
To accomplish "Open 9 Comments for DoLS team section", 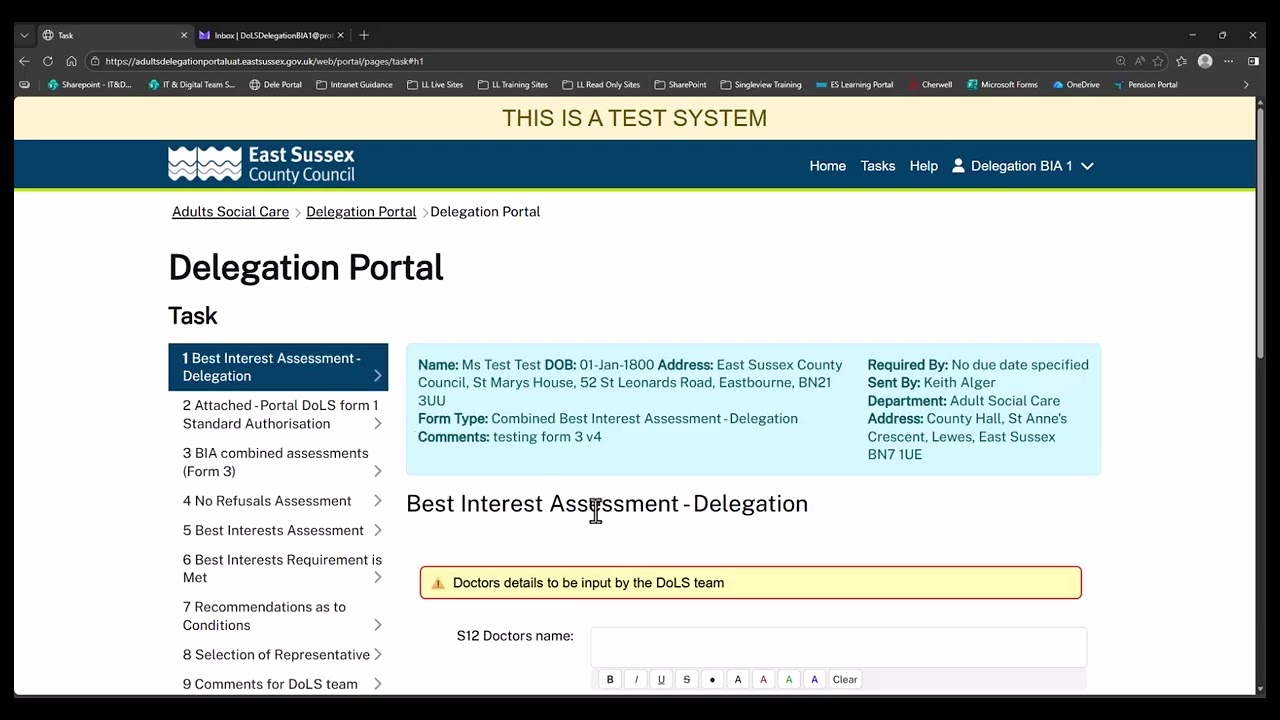I will pyautogui.click(x=278, y=684).
